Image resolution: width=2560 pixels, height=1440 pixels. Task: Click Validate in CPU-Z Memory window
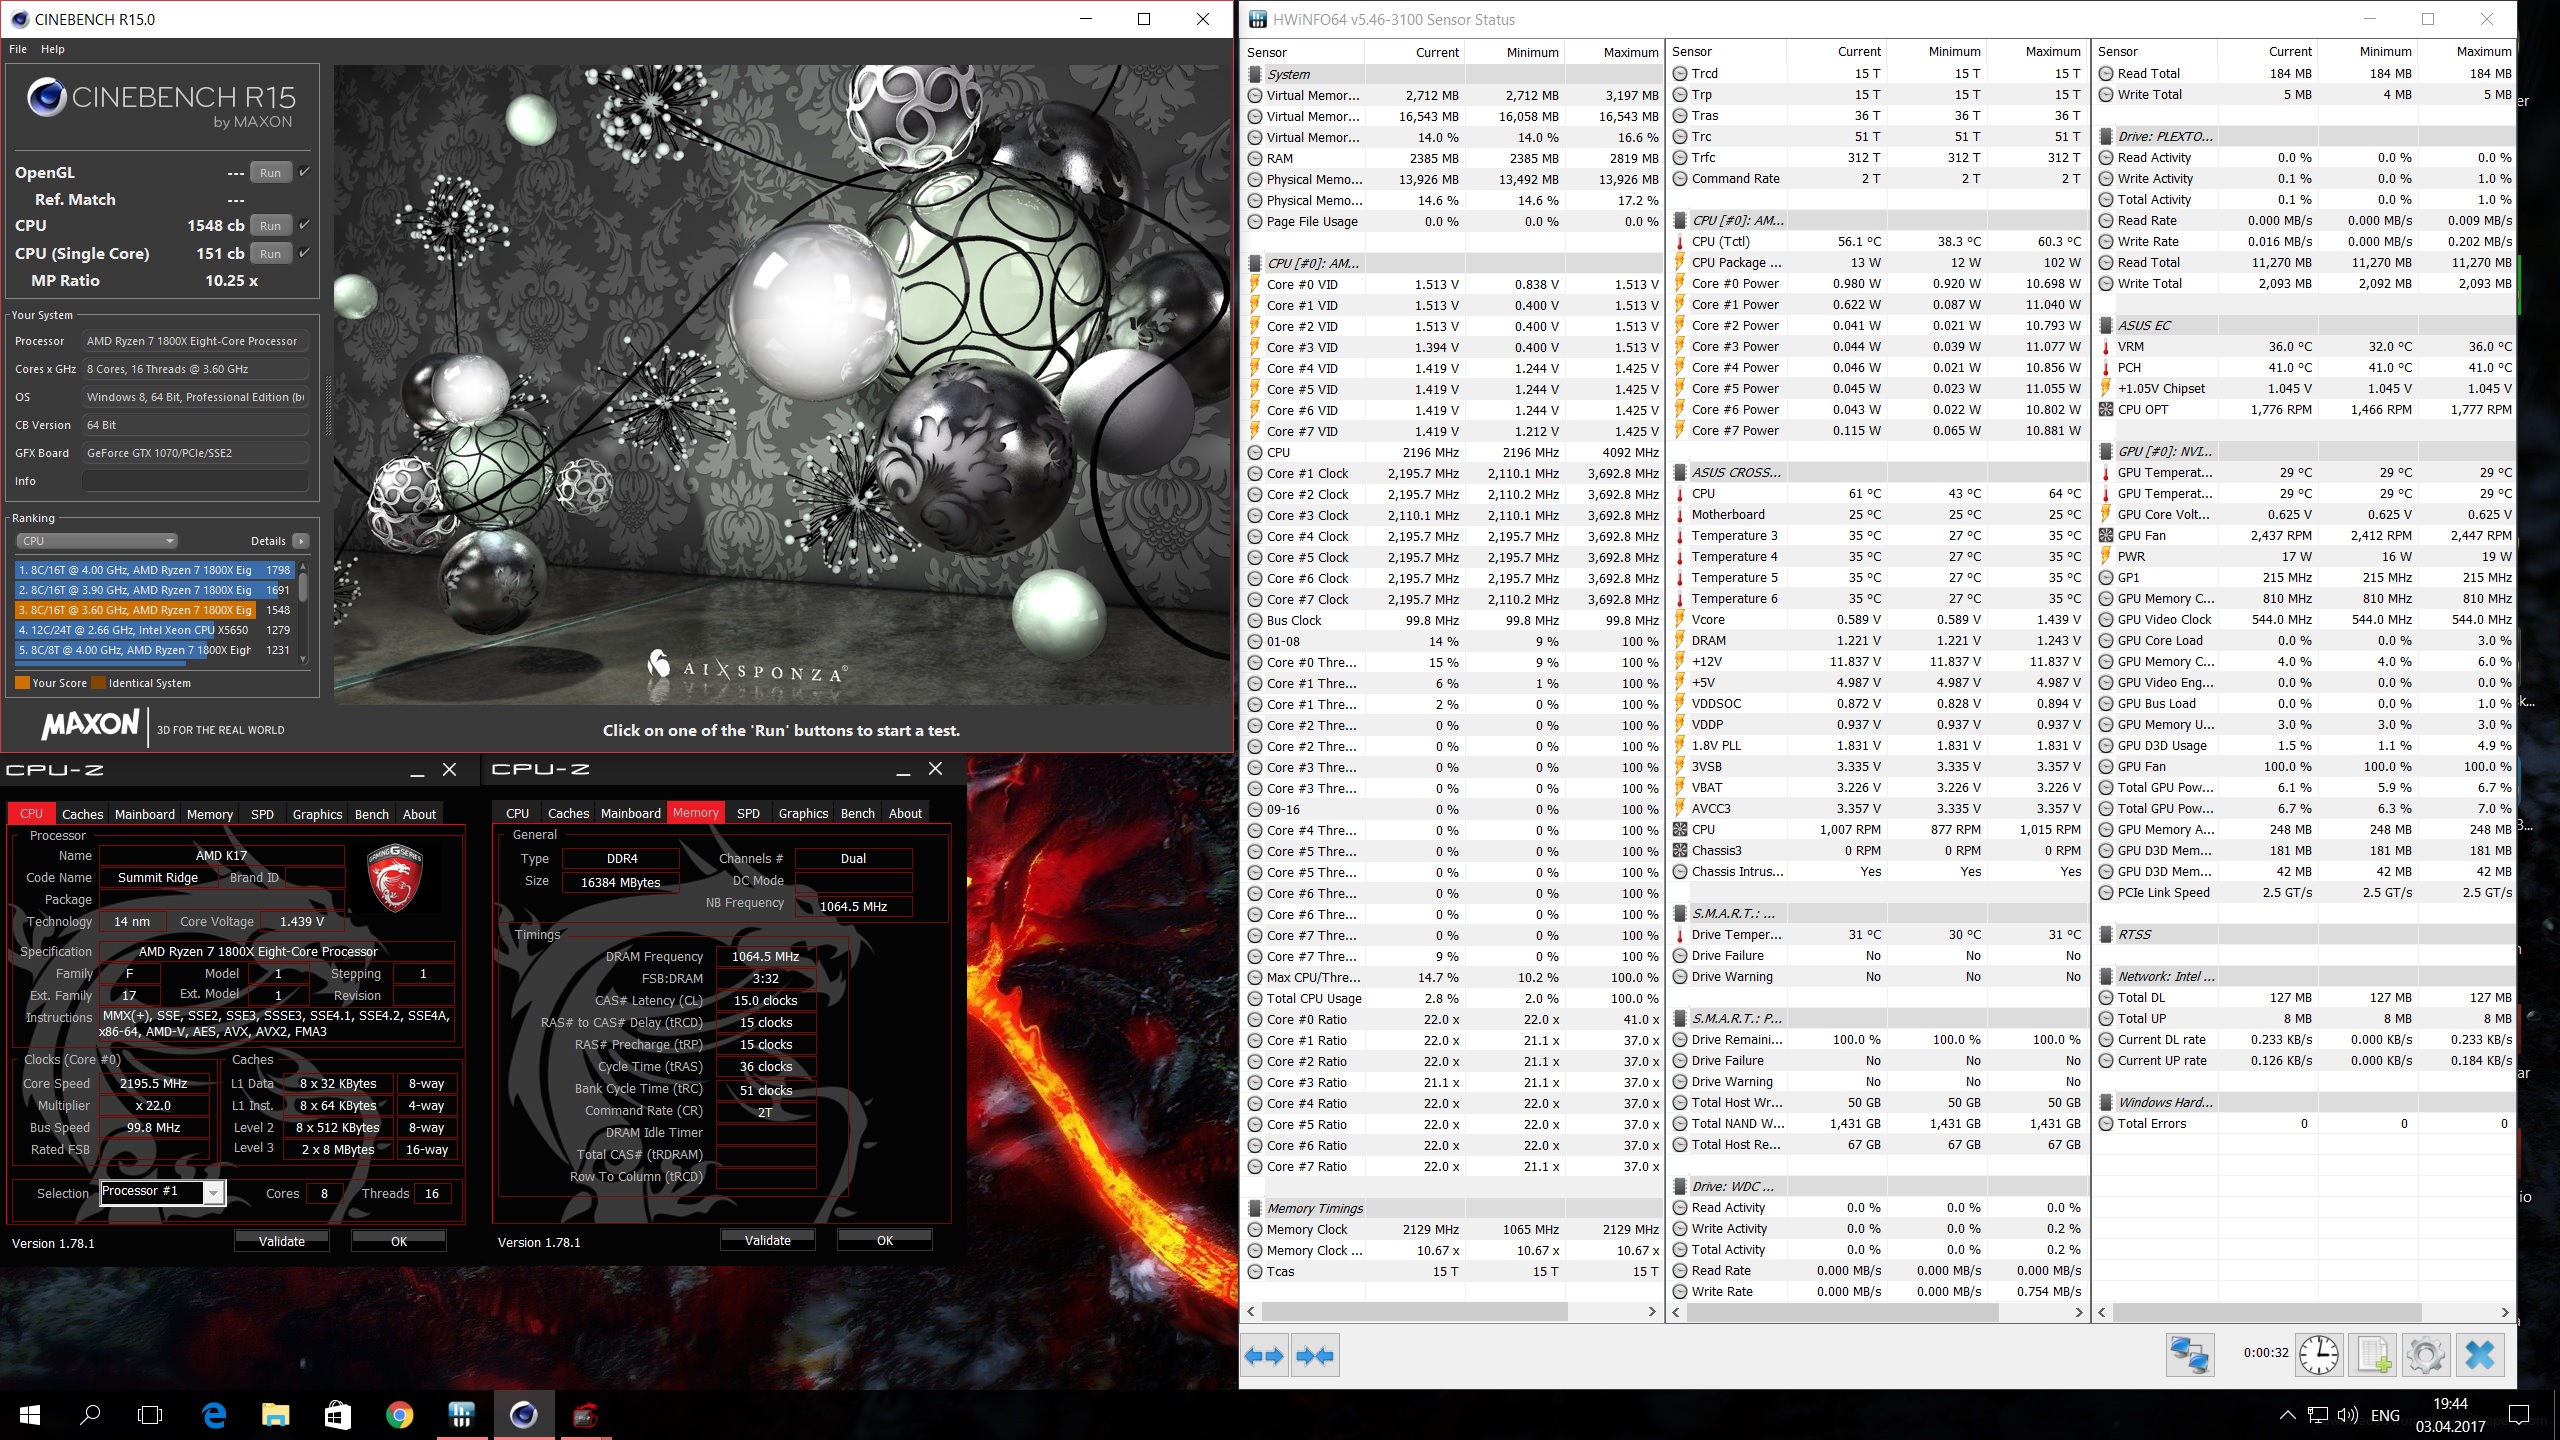pos(767,1240)
